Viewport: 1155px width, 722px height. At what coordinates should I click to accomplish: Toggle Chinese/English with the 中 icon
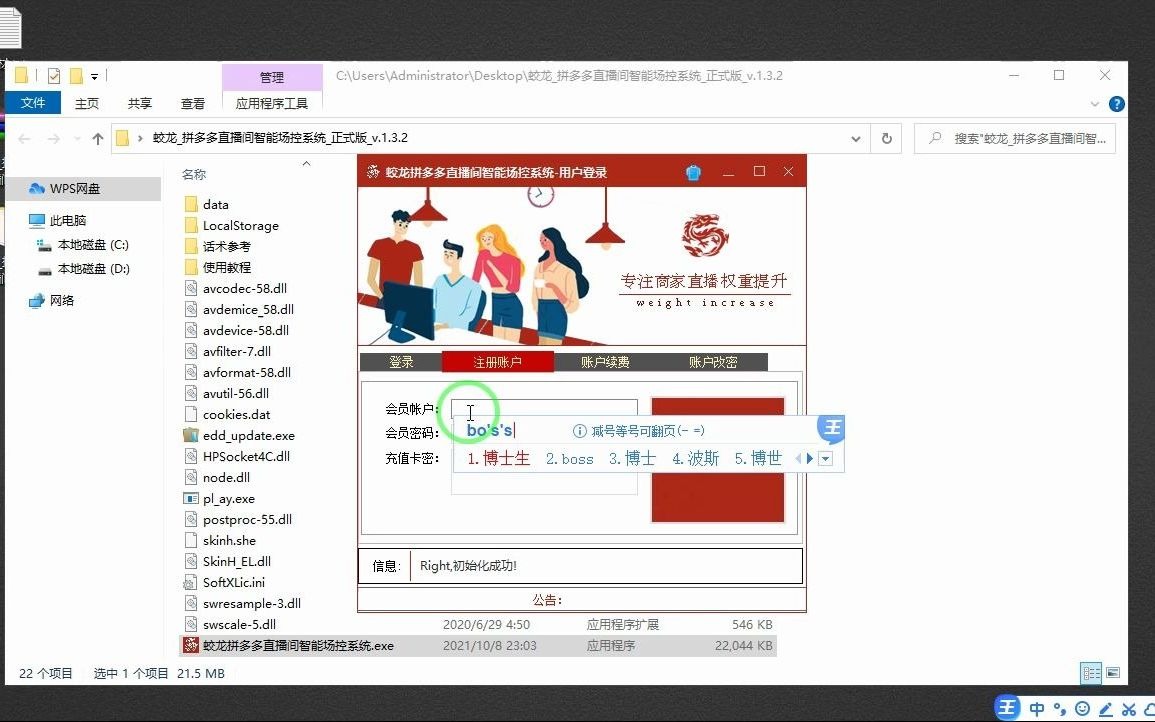(1037, 708)
